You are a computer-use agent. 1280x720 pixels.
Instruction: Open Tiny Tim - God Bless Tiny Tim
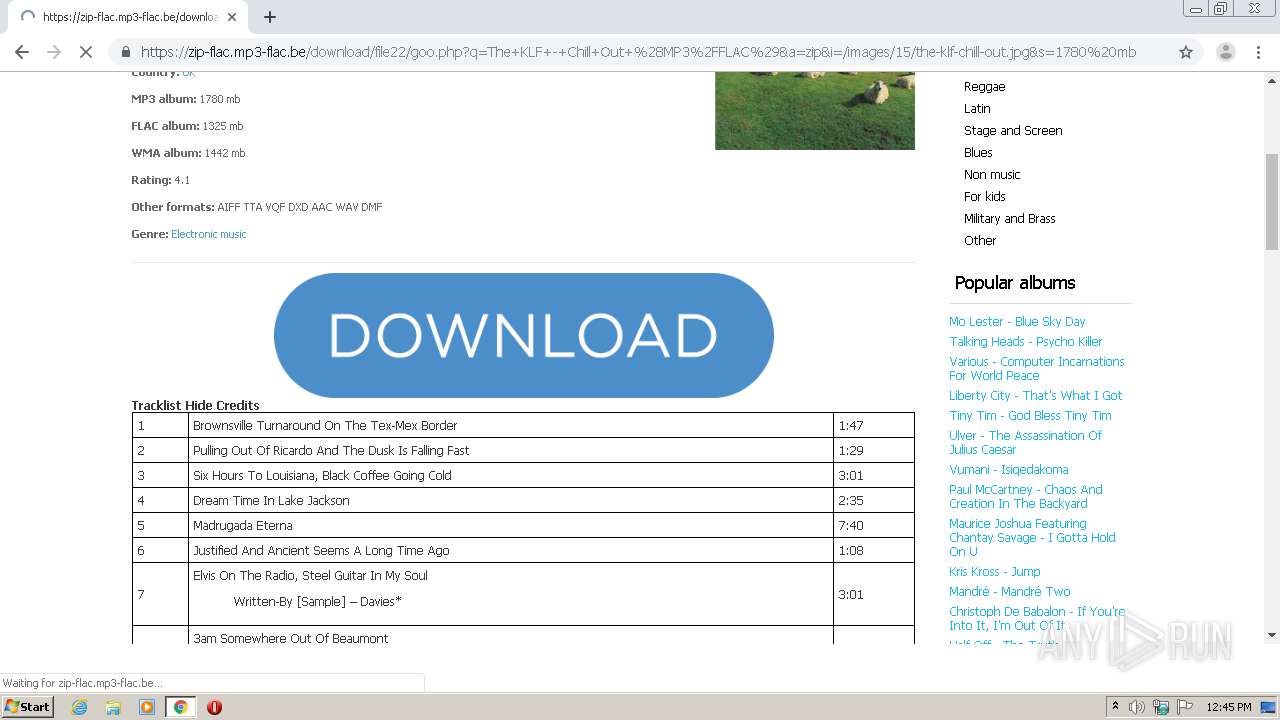point(1030,416)
